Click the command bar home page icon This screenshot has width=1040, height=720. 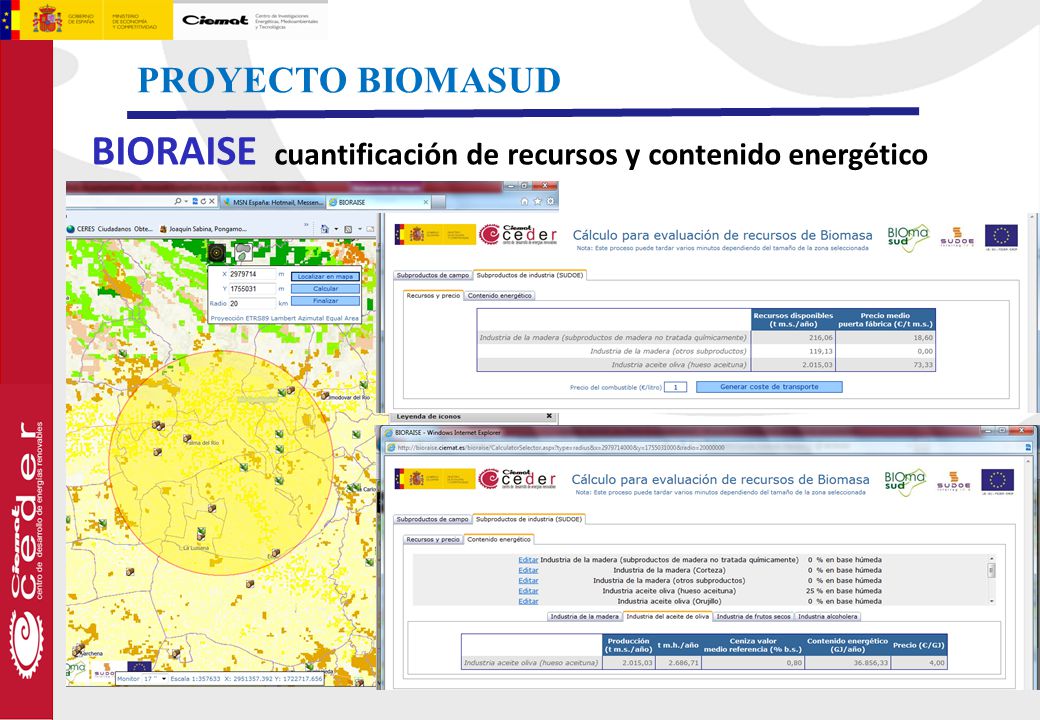(325, 229)
